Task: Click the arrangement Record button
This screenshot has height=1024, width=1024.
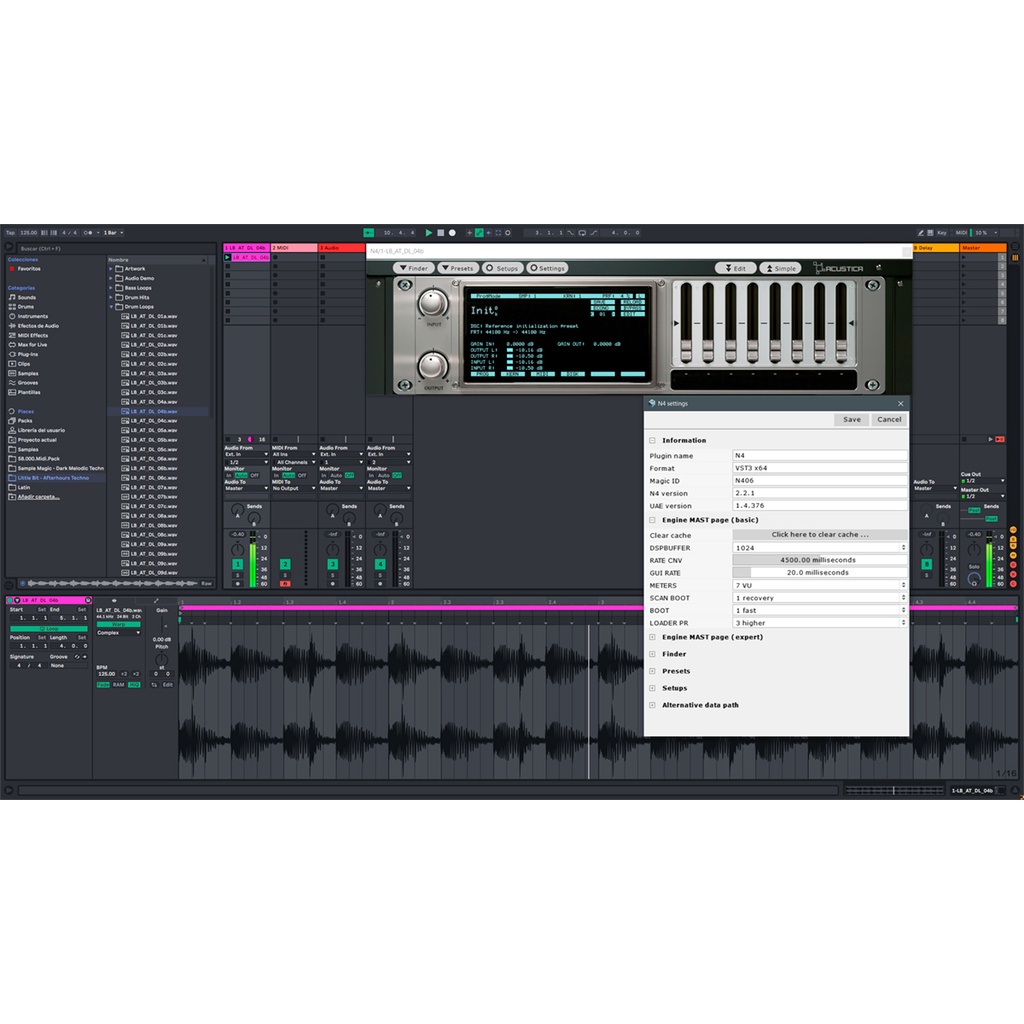Action: [452, 233]
